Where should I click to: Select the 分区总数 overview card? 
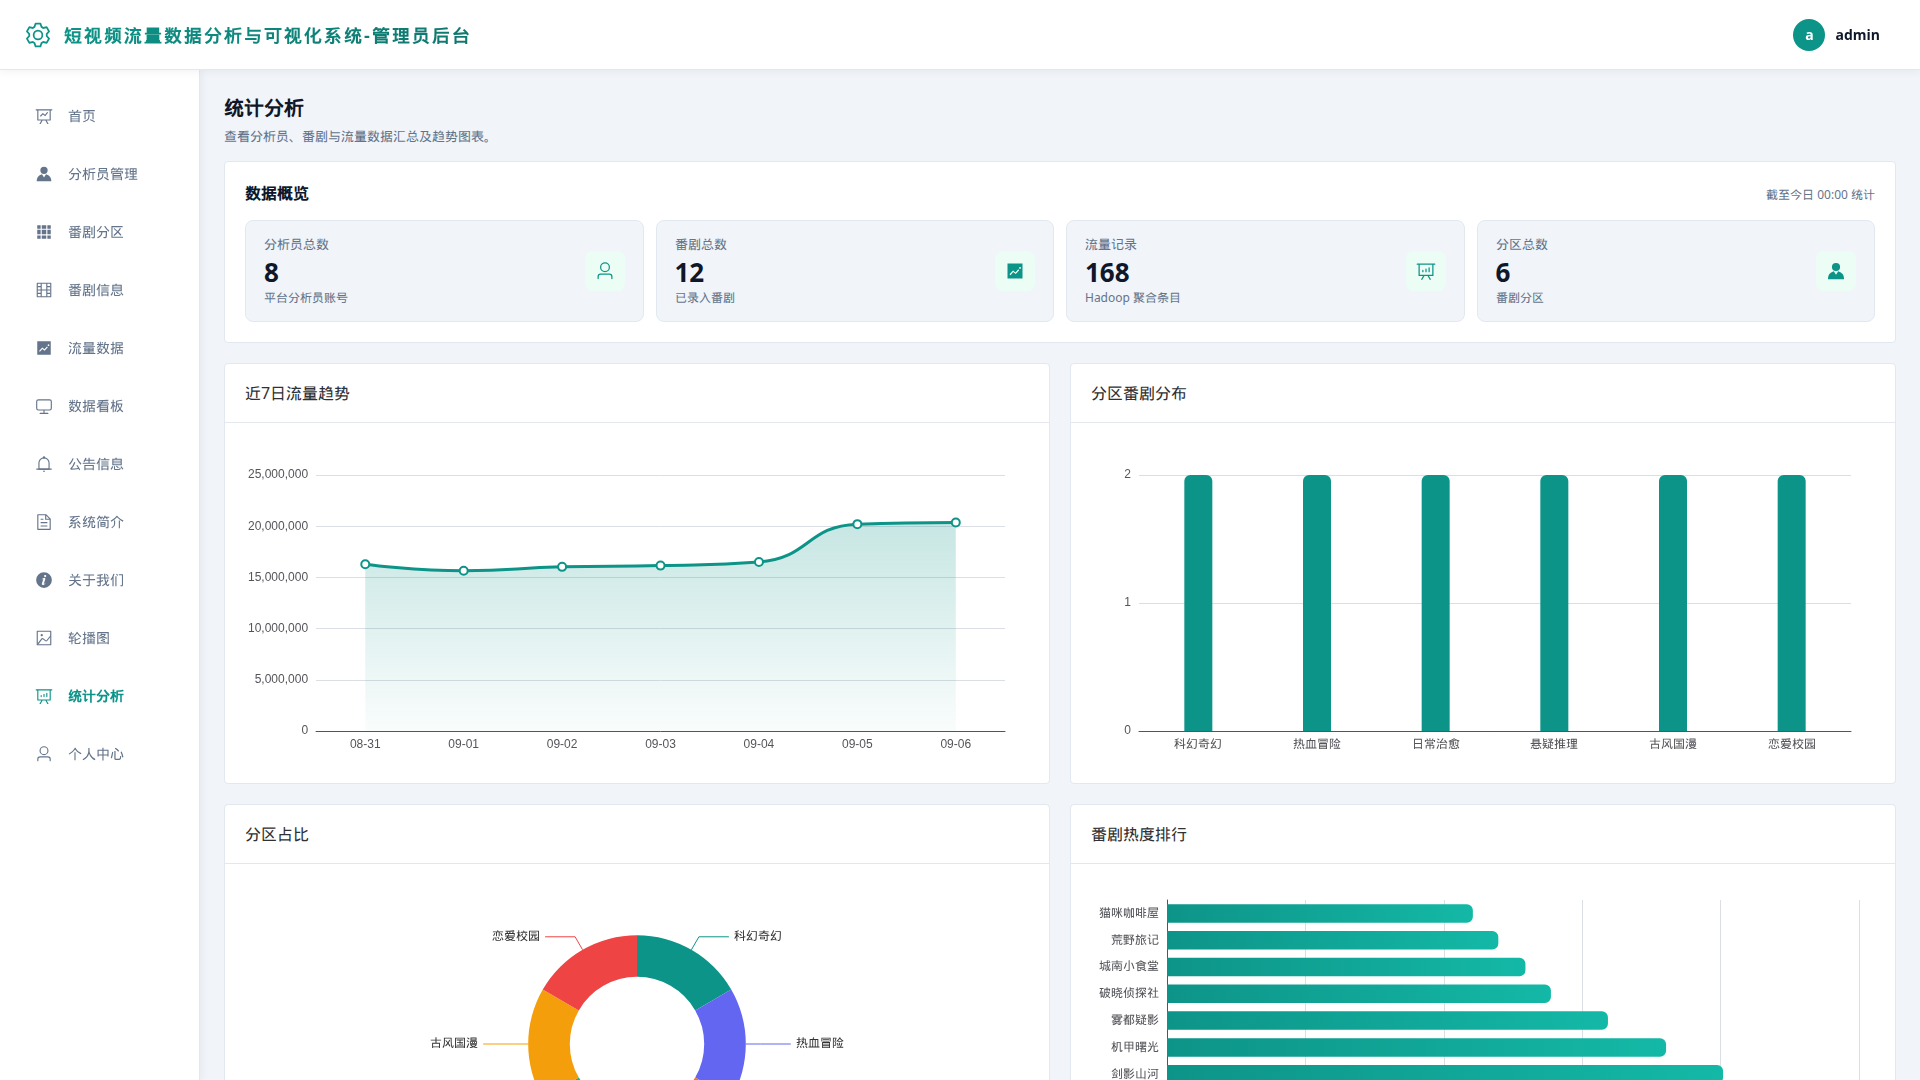pyautogui.click(x=1676, y=271)
